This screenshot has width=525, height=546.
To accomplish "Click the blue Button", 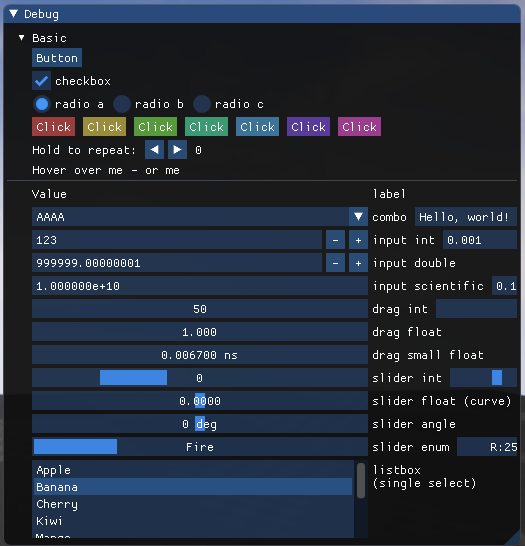I will [x=57, y=58].
